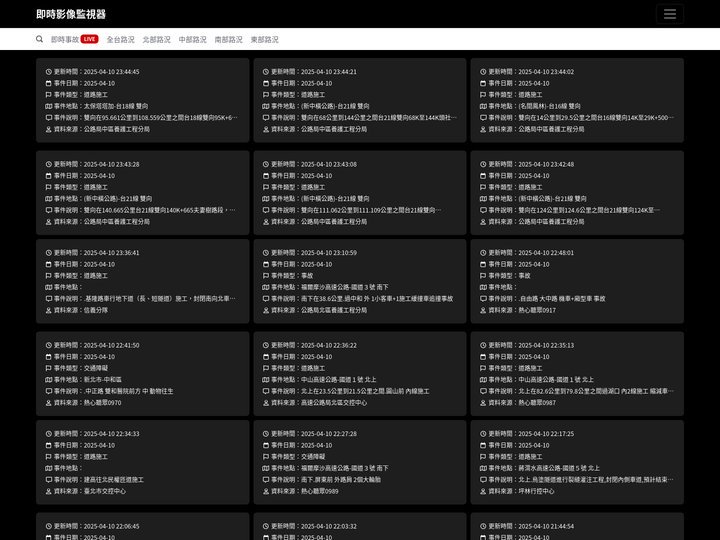The height and width of the screenshot is (540, 720).
Task: Click the map icon beside 新北市-中和區
Action: pyautogui.click(x=48, y=380)
